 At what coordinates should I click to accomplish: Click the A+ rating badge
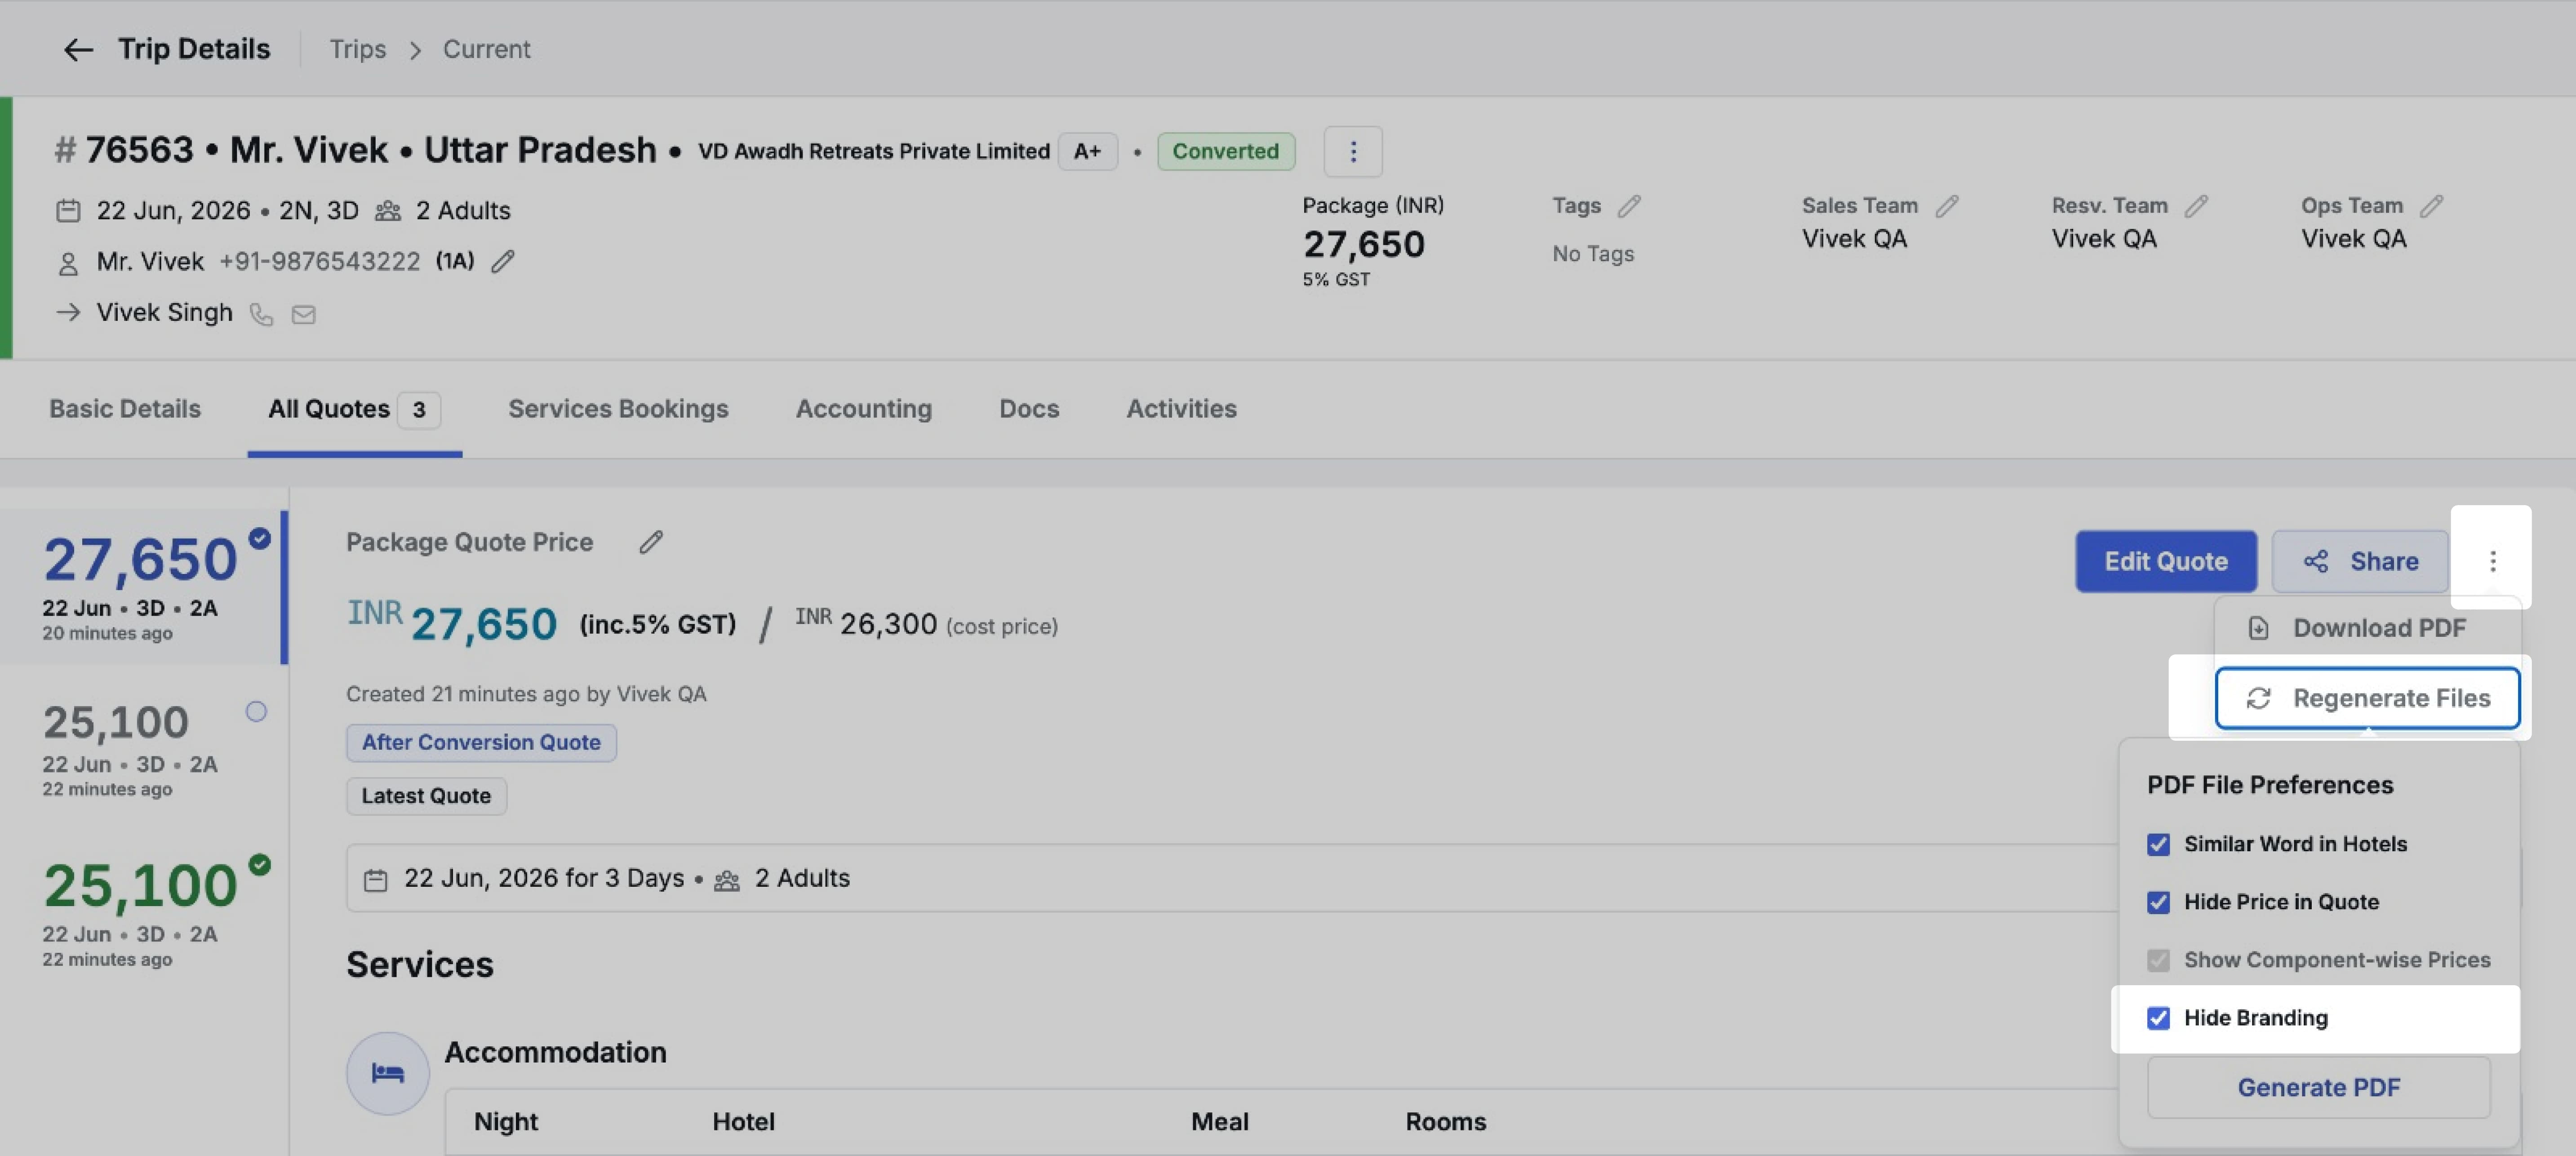(1087, 151)
